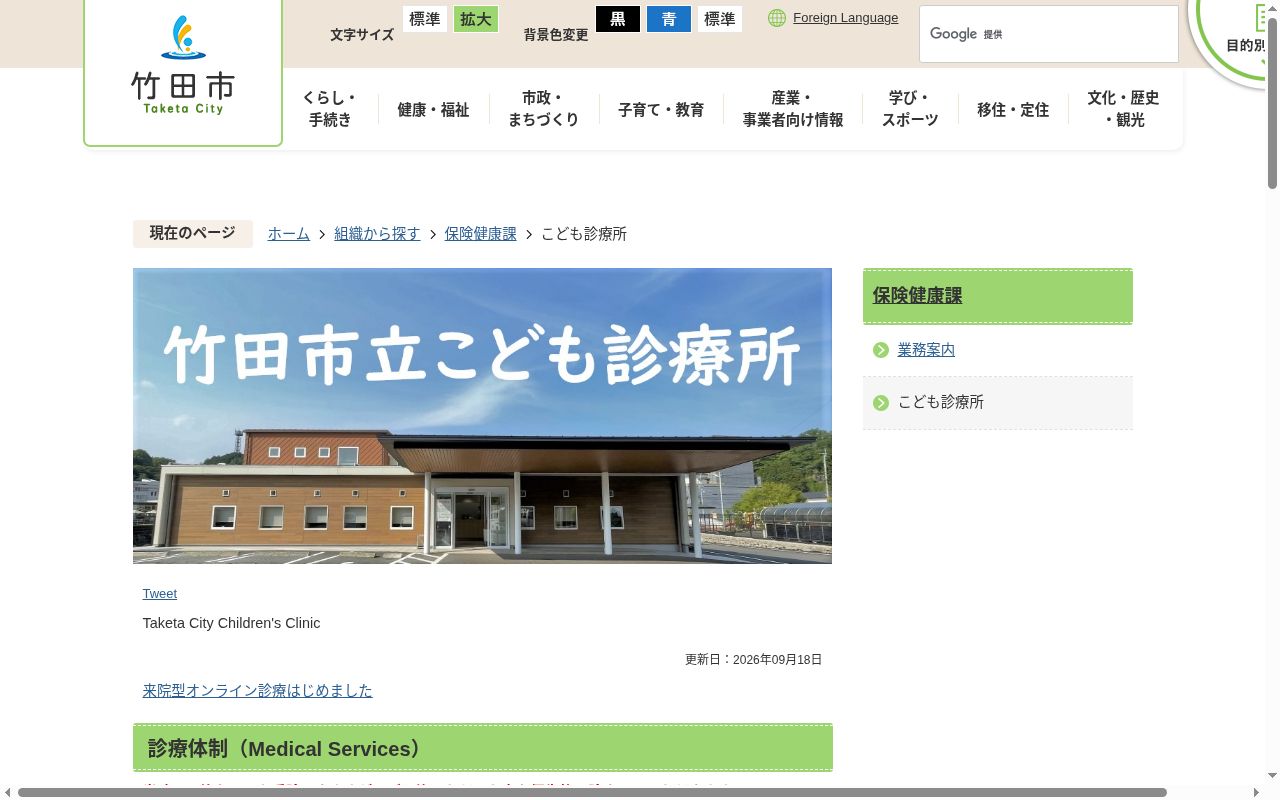
Task: Click the 診療体制 (Medical Services) heading
Action: (483, 748)
